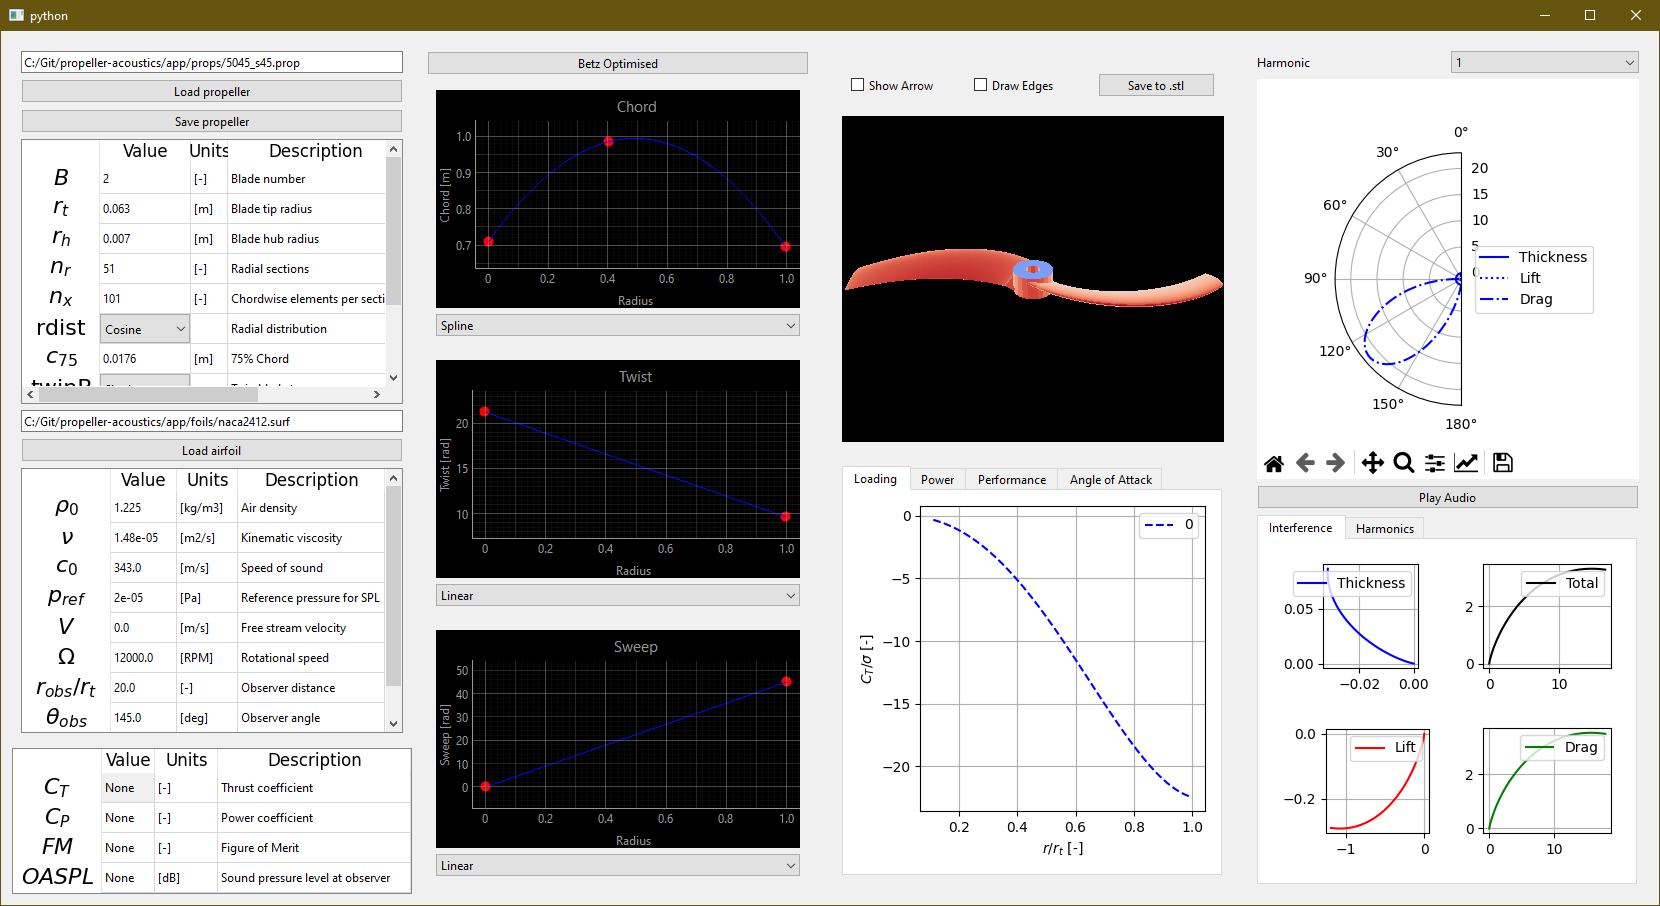The image size is (1660, 906).
Task: Click the Betz Optimised button
Action: click(617, 64)
